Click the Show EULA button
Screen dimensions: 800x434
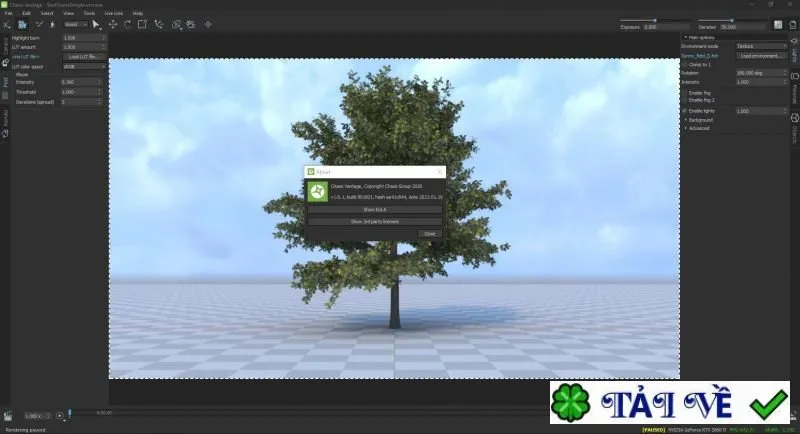(375, 210)
